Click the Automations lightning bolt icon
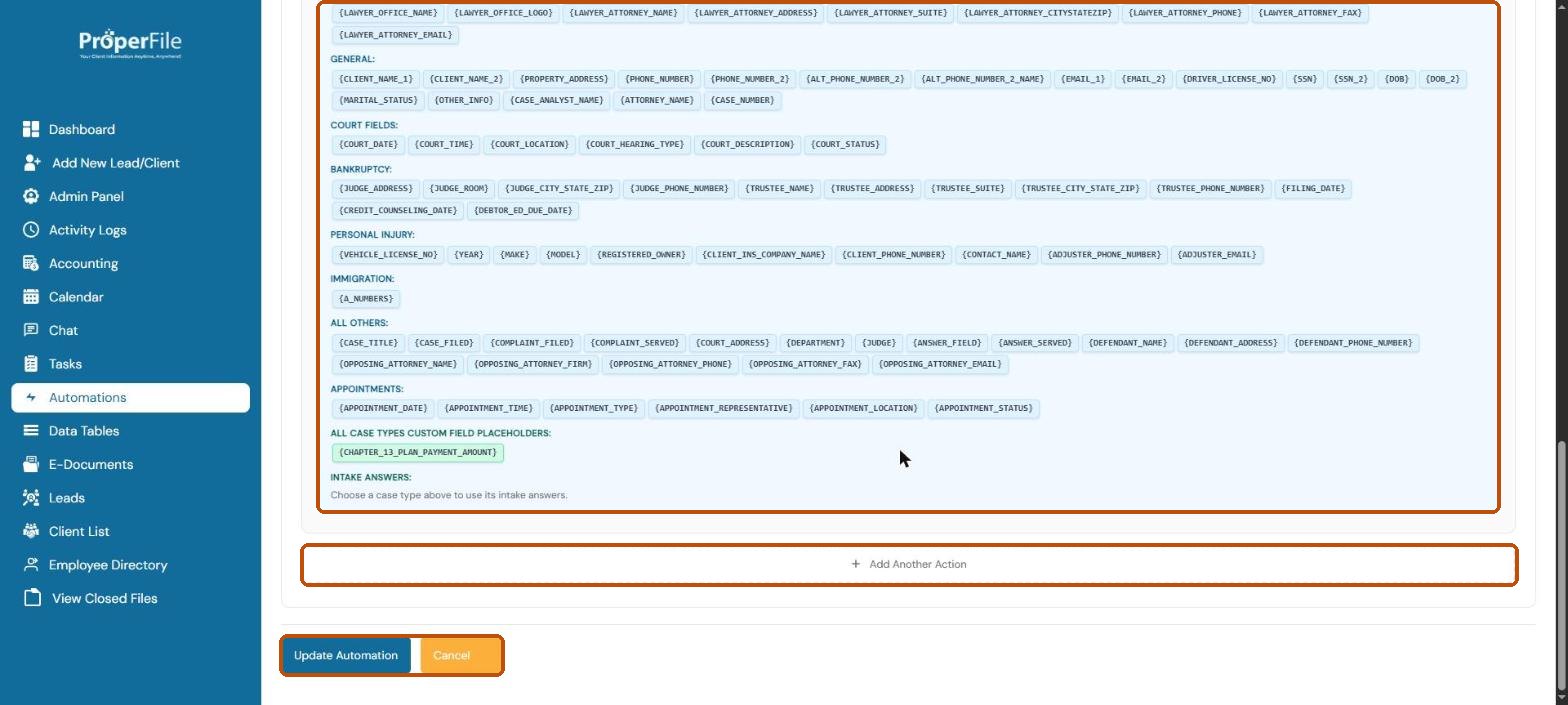 [31, 397]
